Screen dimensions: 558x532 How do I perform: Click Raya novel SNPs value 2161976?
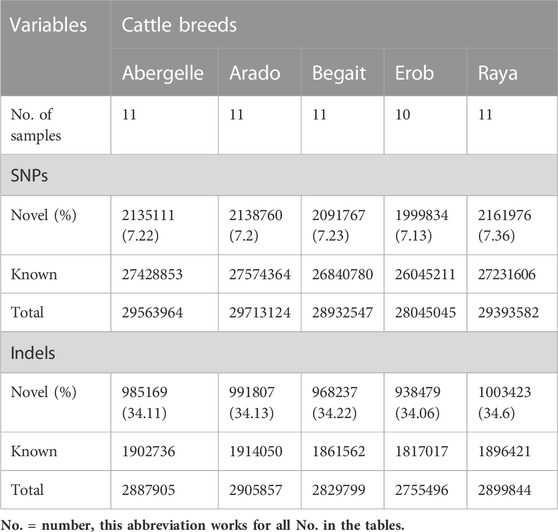coord(504,215)
